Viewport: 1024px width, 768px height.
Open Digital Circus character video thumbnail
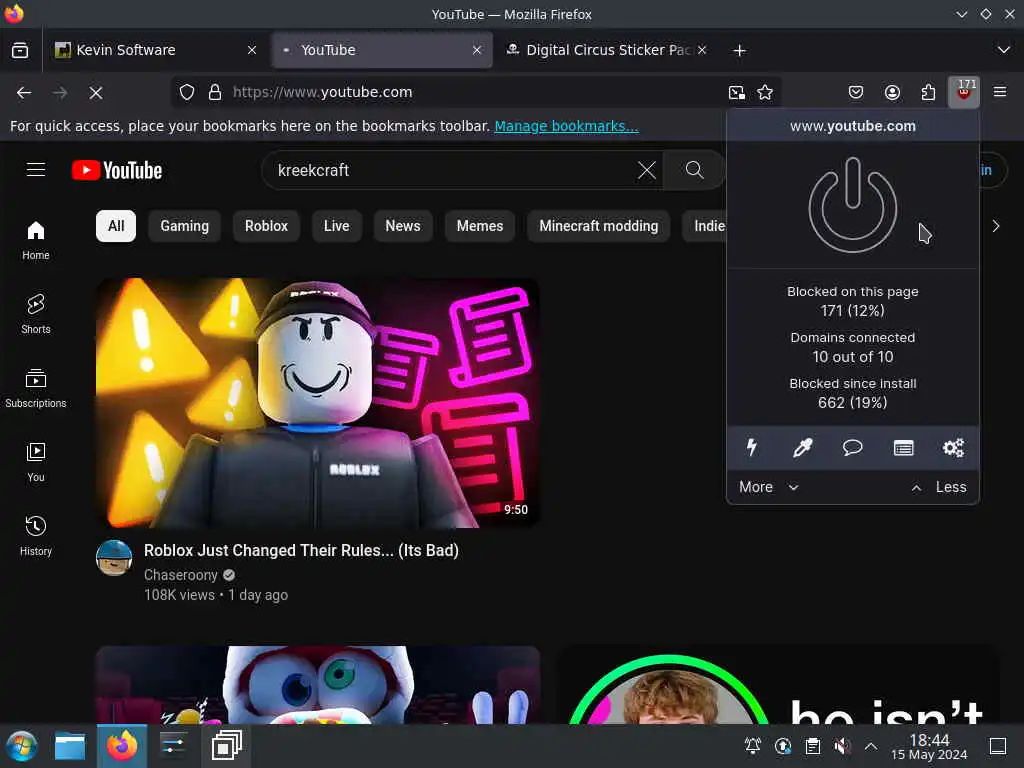tap(318, 684)
